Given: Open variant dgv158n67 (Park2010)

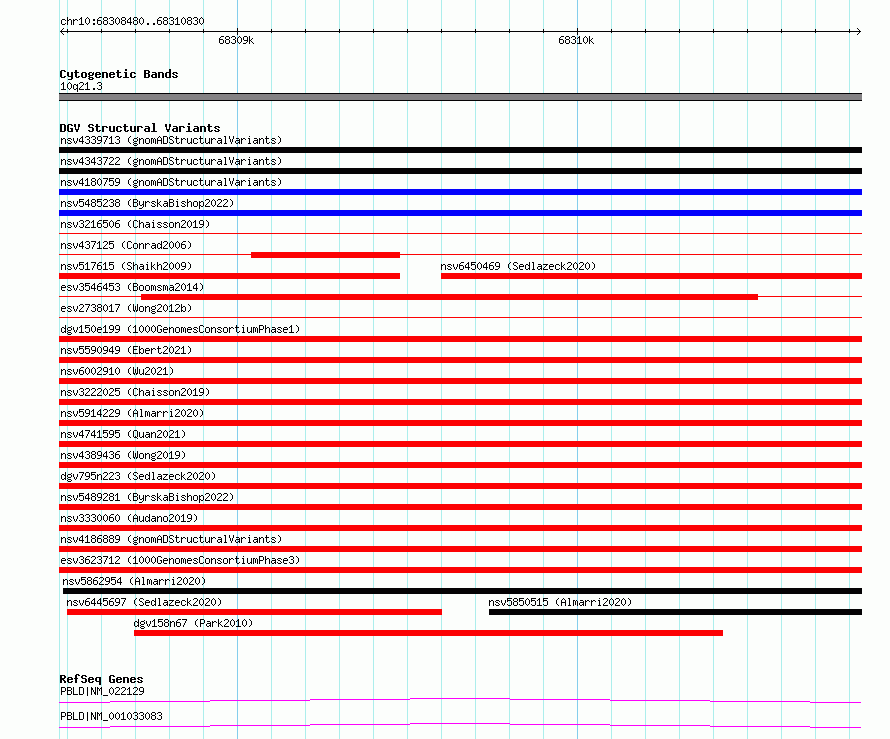Looking at the screenshot, I should tap(193, 623).
